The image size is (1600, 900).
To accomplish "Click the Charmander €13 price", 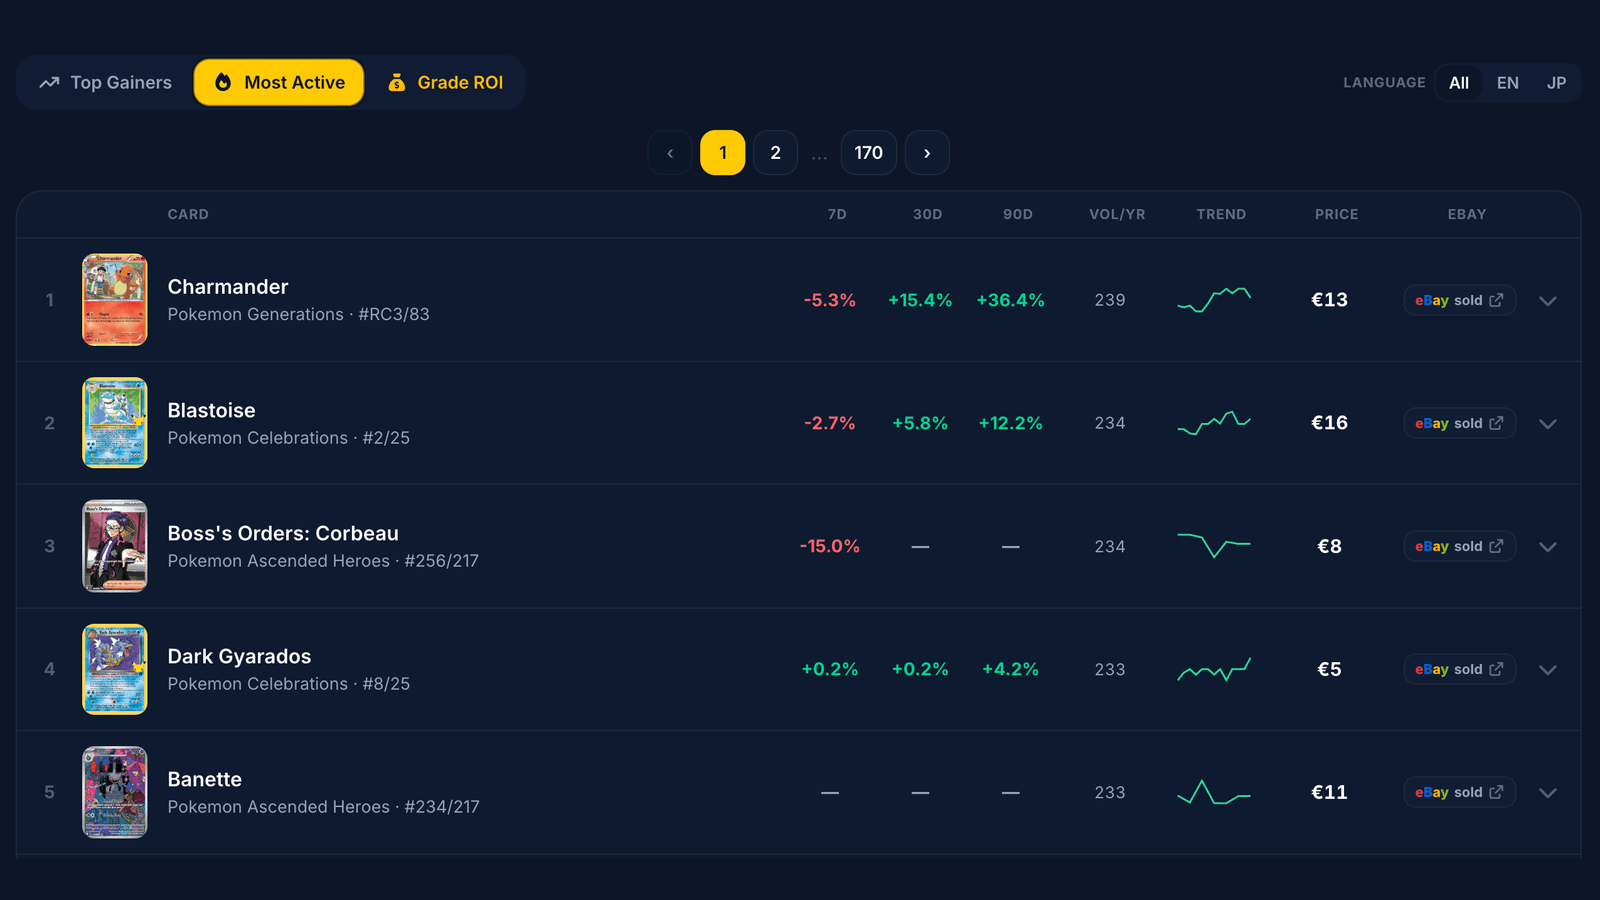I will (1329, 300).
